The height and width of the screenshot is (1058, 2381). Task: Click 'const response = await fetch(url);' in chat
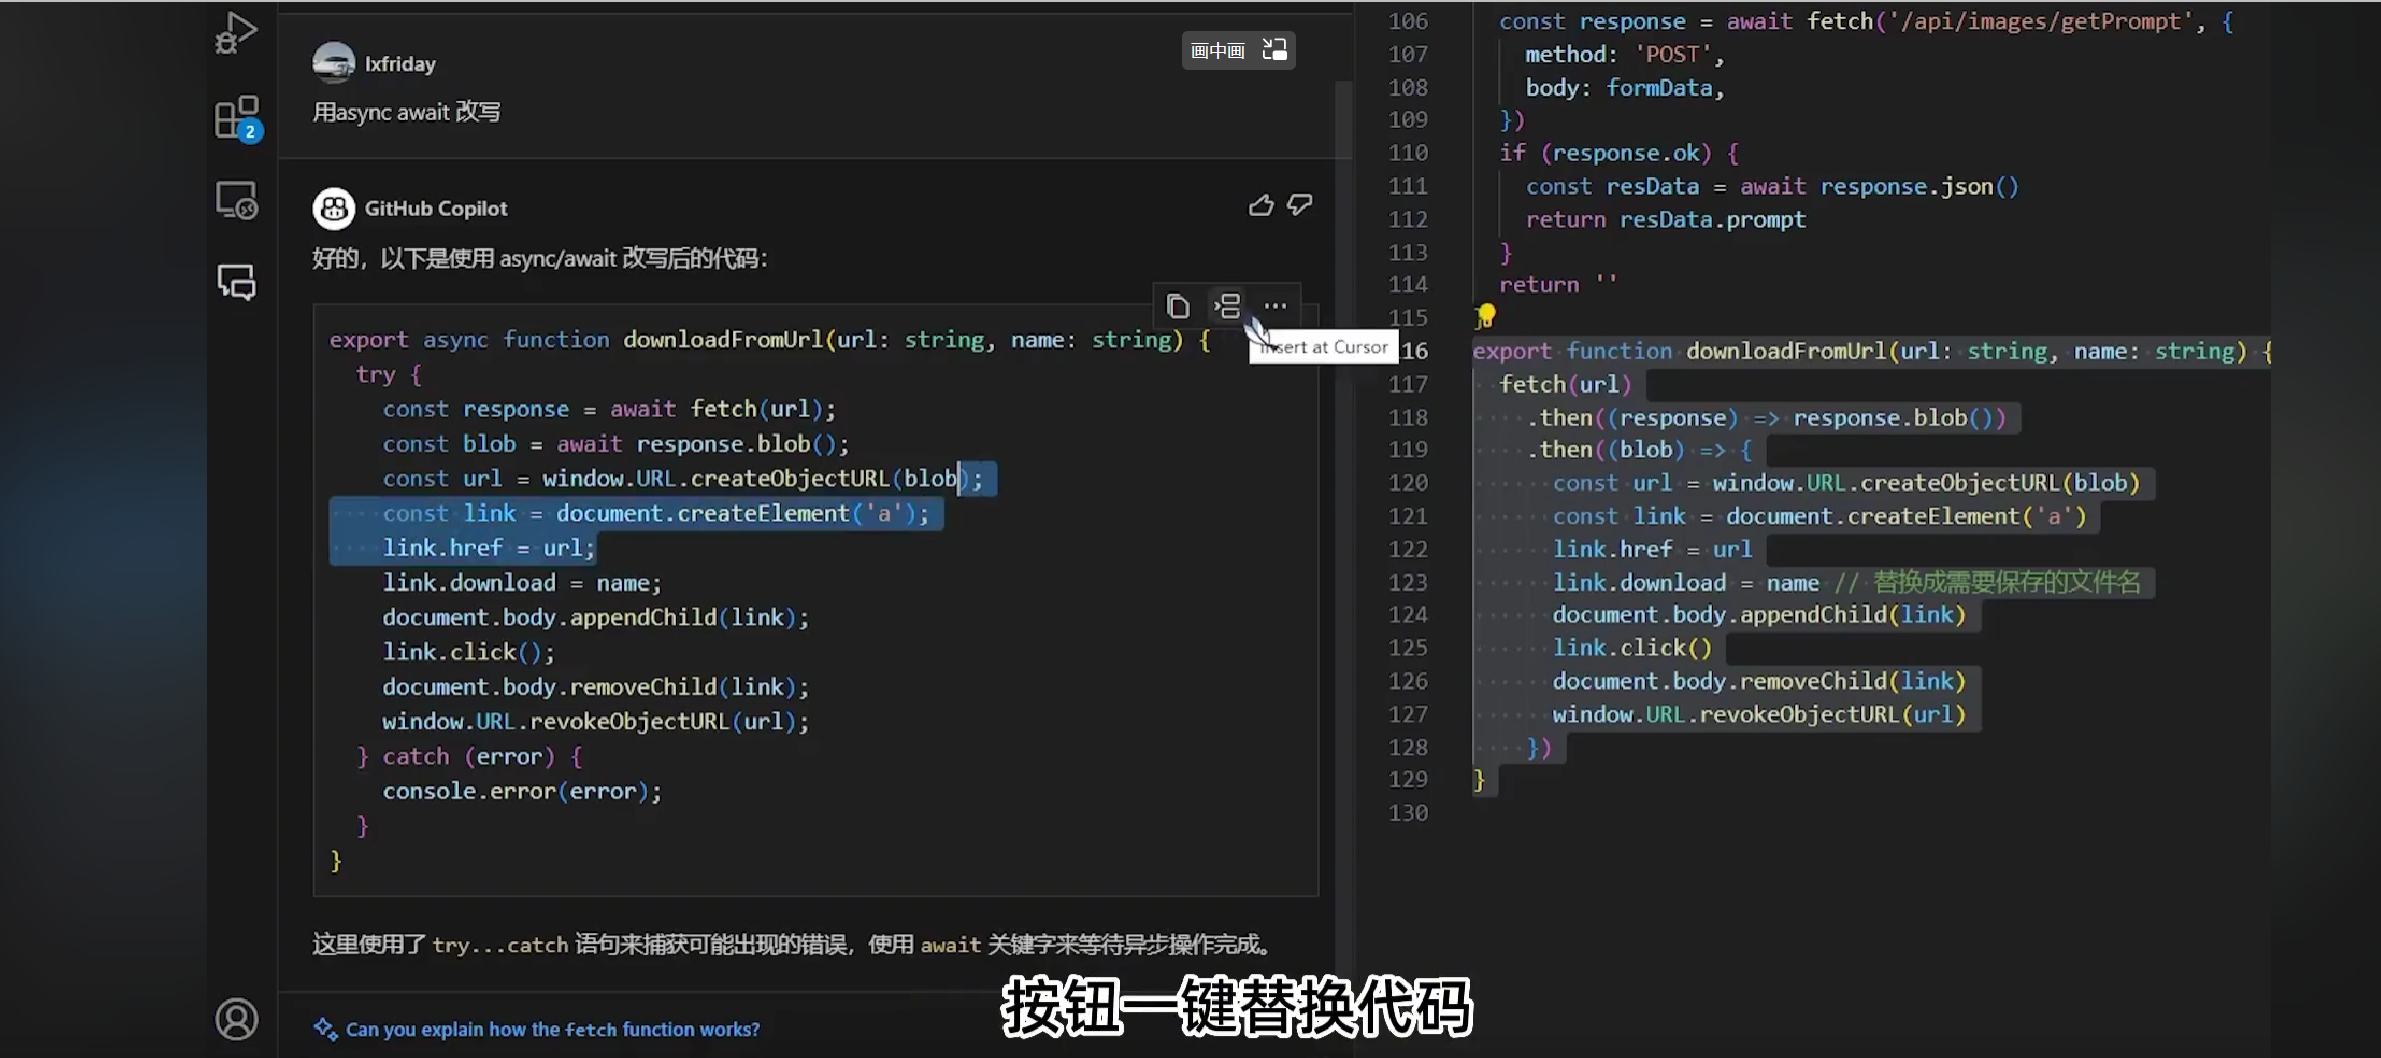[x=608, y=409]
